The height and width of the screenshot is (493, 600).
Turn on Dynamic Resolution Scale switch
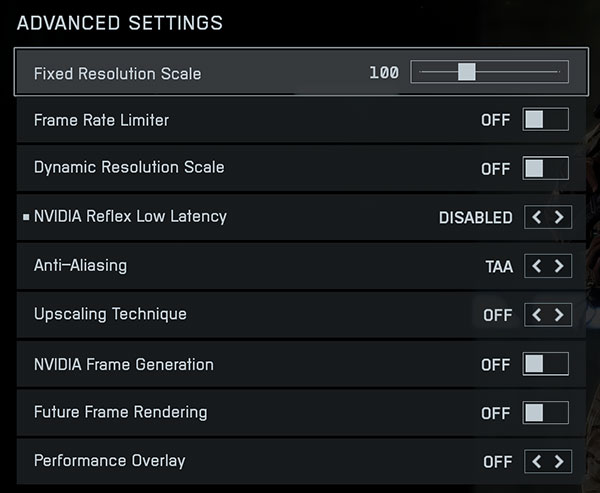point(546,168)
